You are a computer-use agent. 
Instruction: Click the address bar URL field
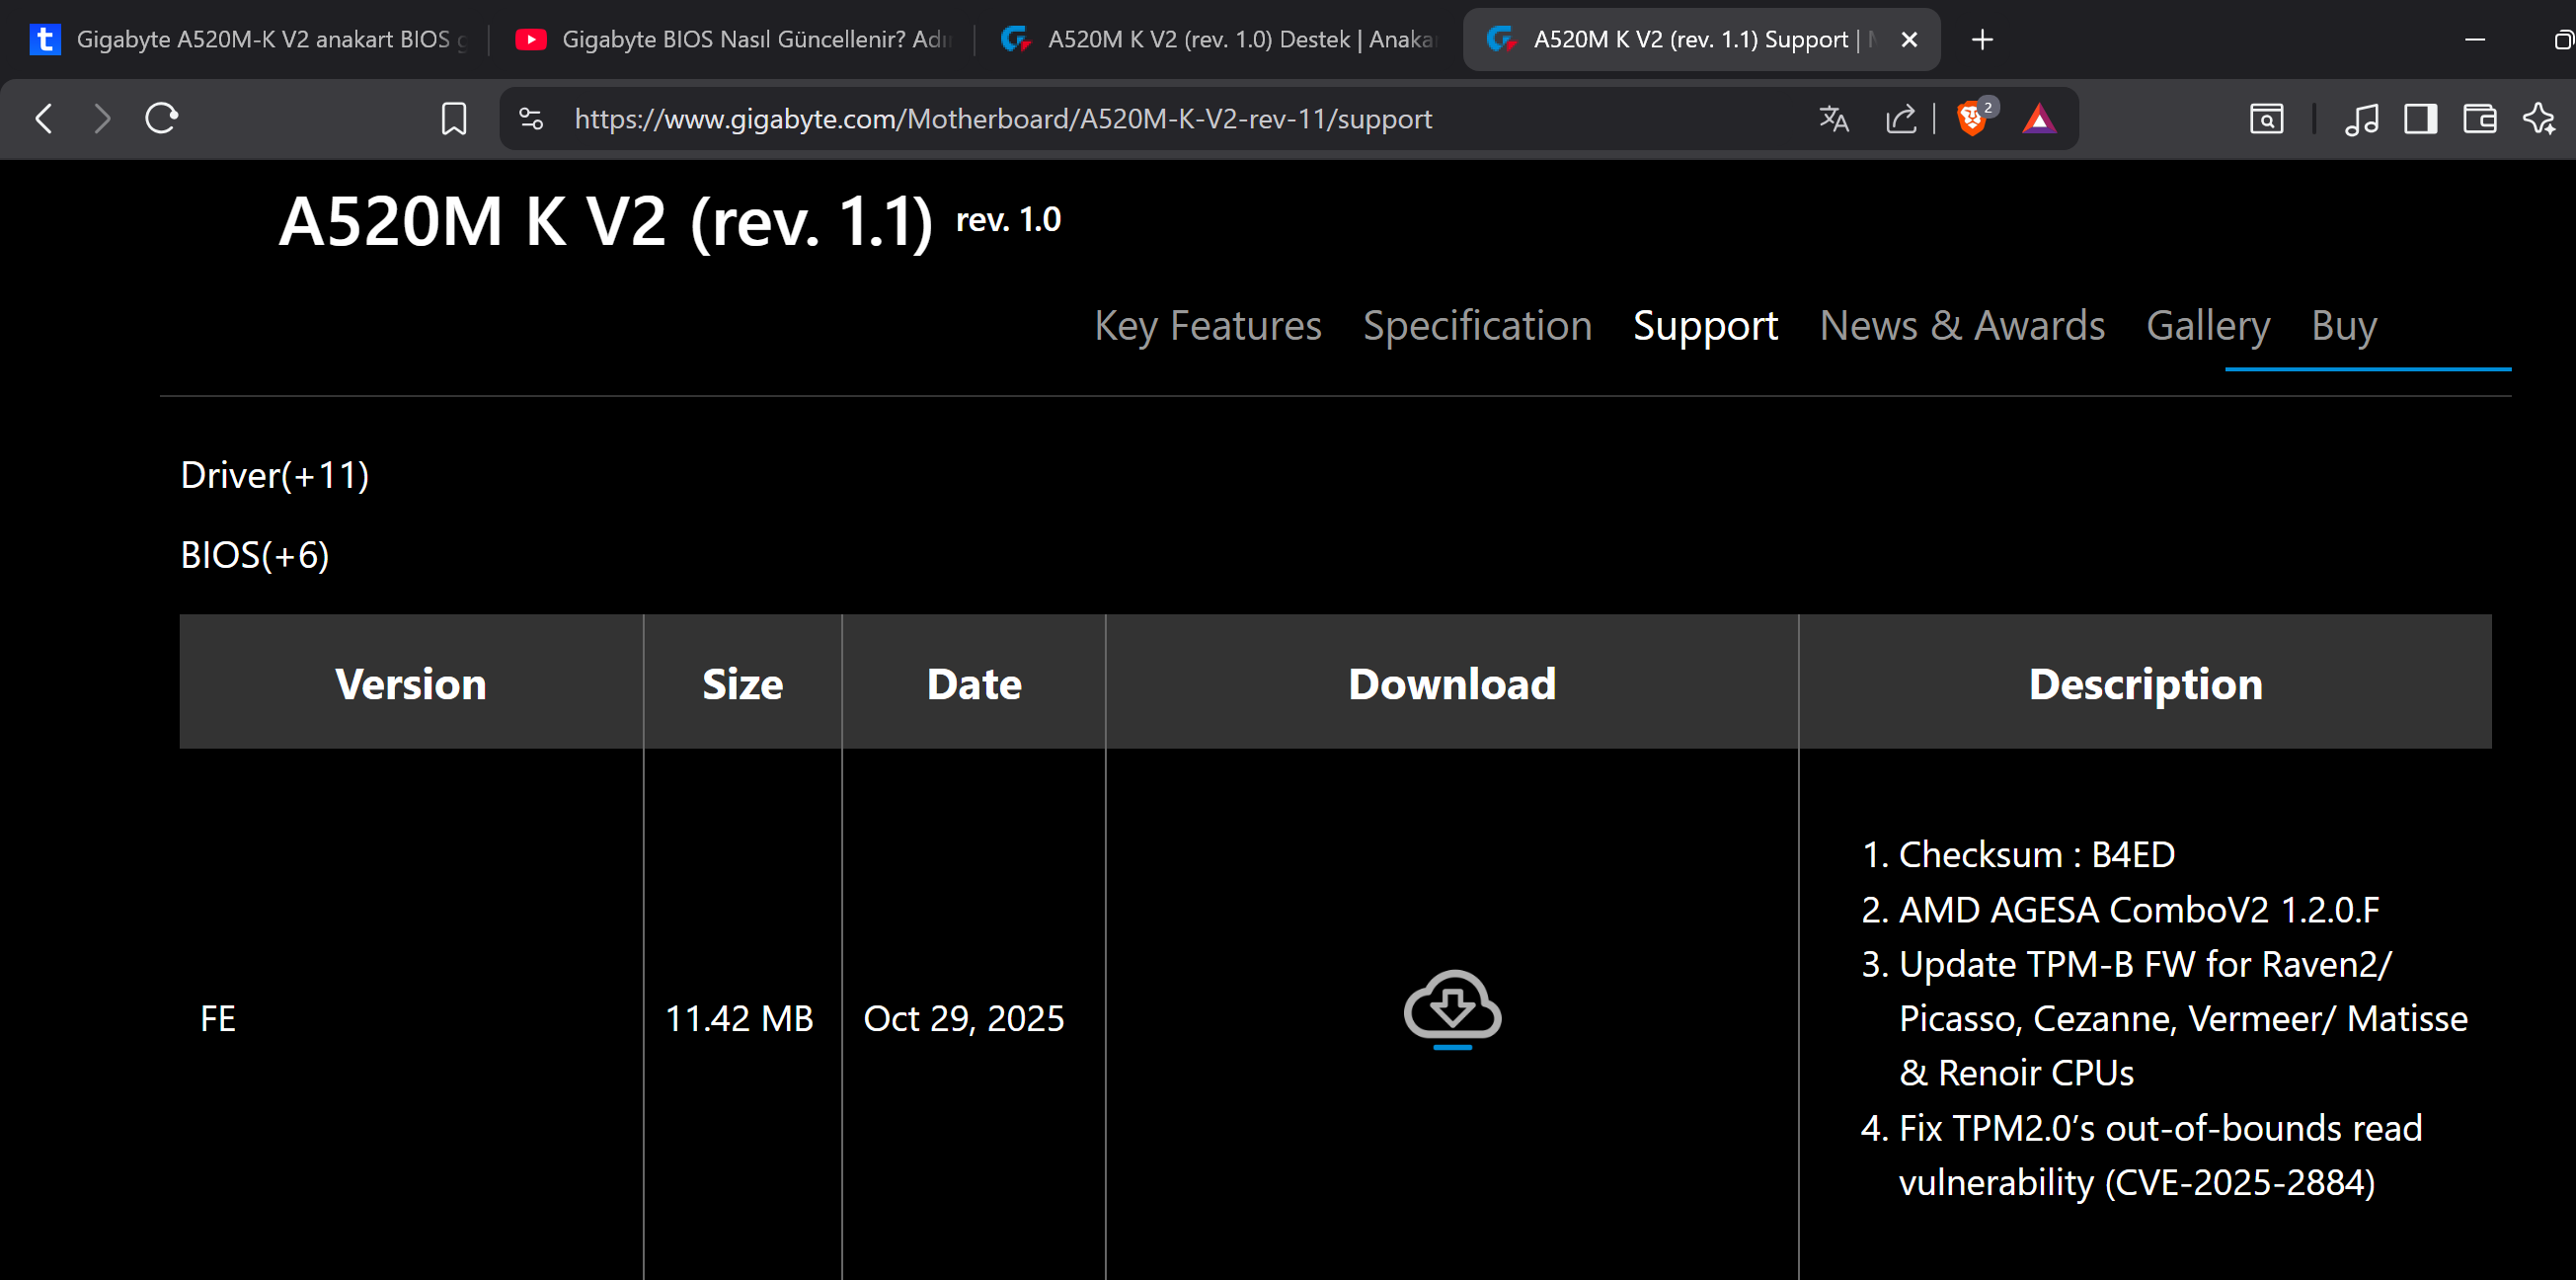pos(1003,119)
